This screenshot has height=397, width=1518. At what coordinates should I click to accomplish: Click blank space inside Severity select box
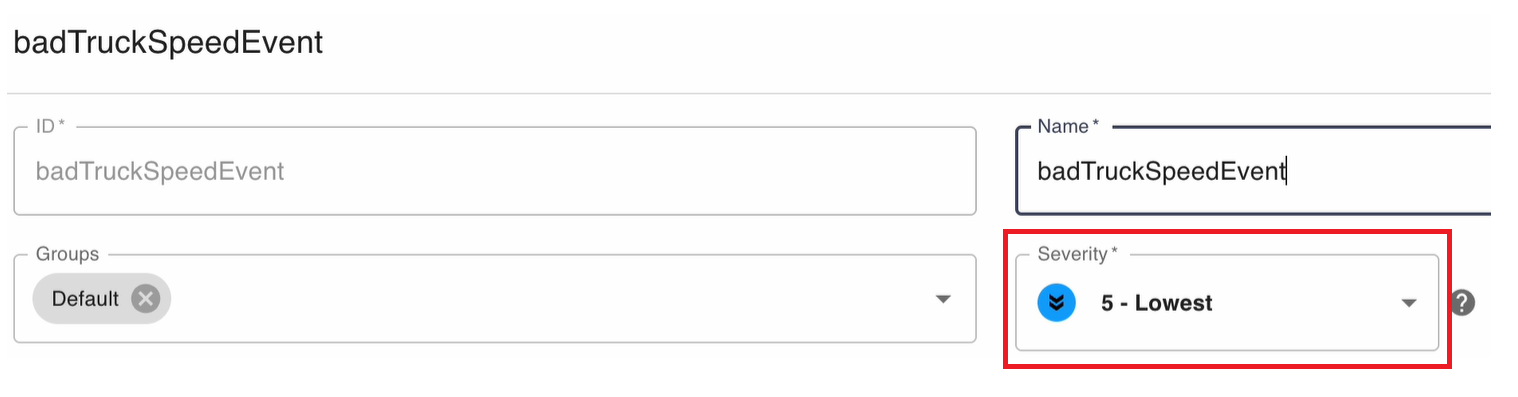point(1300,303)
